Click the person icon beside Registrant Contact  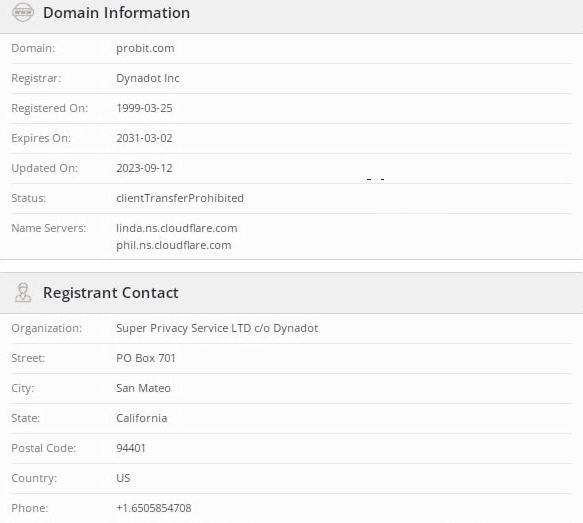(23, 293)
